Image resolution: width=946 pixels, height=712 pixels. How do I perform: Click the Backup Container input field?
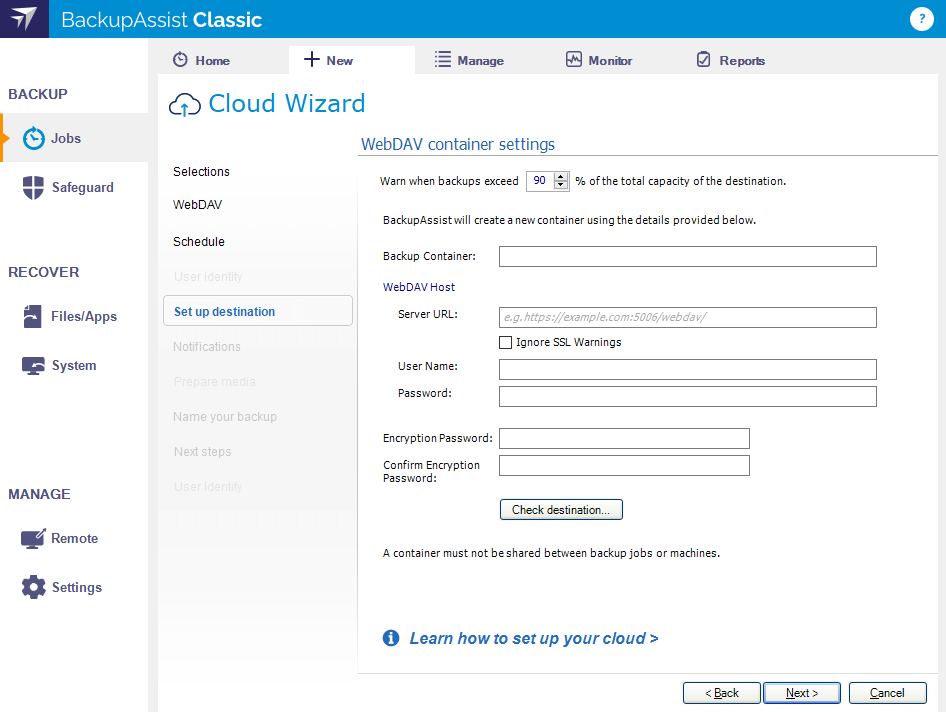coord(688,256)
